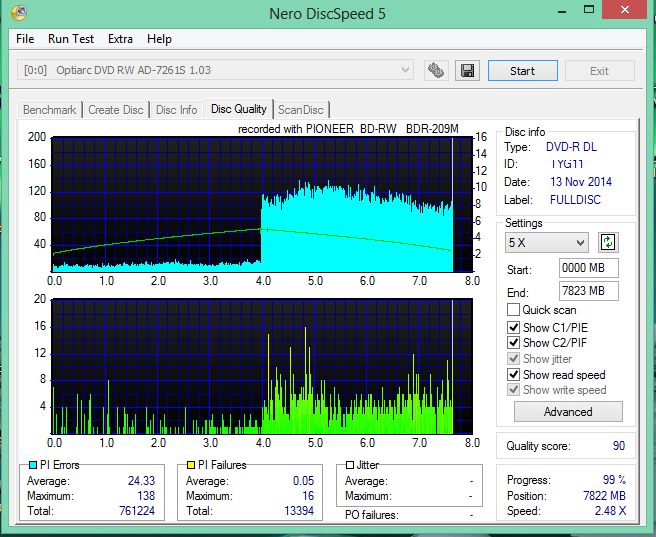Toggle Show write speed checkbox
656x537 pixels.
513,390
